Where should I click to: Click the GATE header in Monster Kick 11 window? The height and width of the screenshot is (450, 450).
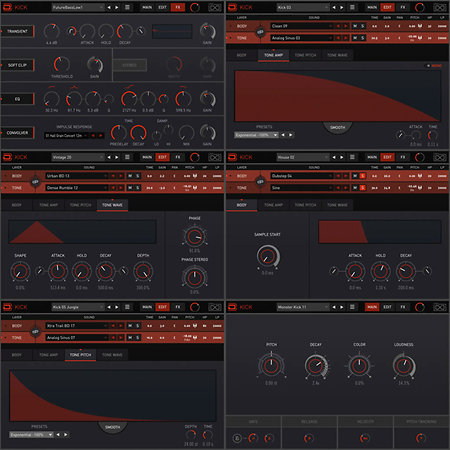pos(253,422)
